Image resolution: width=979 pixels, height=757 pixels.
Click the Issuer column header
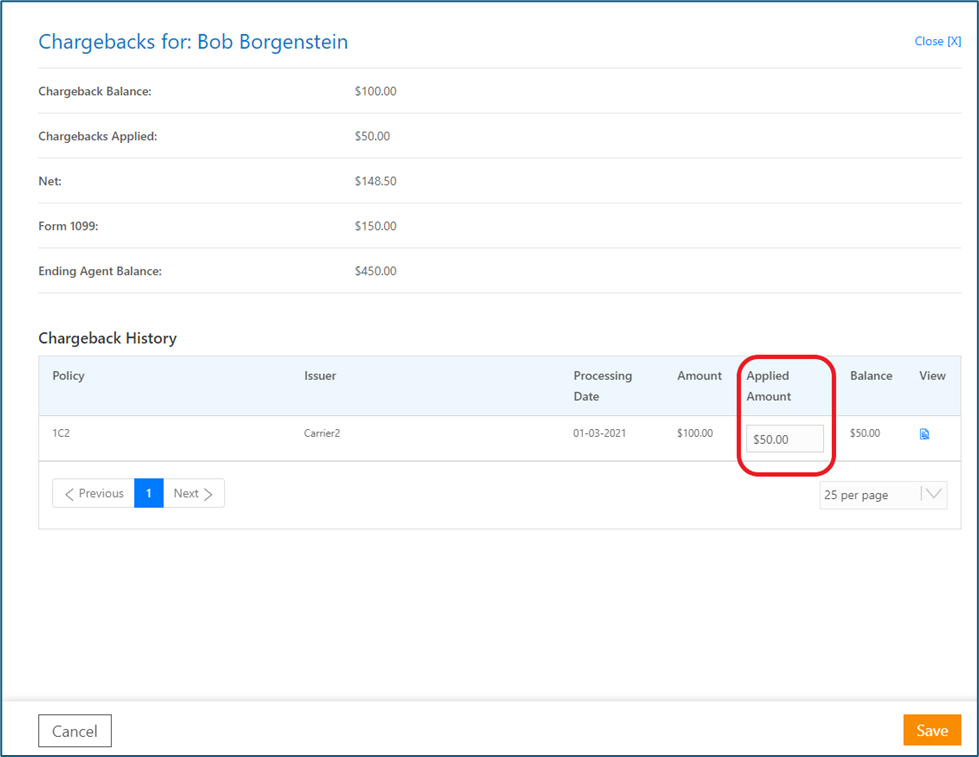[320, 375]
